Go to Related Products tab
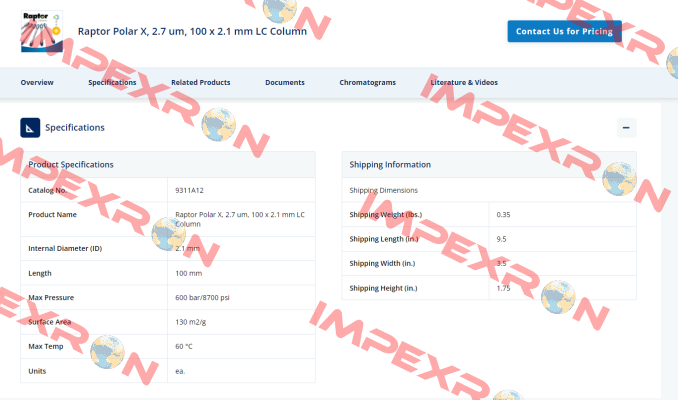The height and width of the screenshot is (400, 678). click(x=201, y=82)
